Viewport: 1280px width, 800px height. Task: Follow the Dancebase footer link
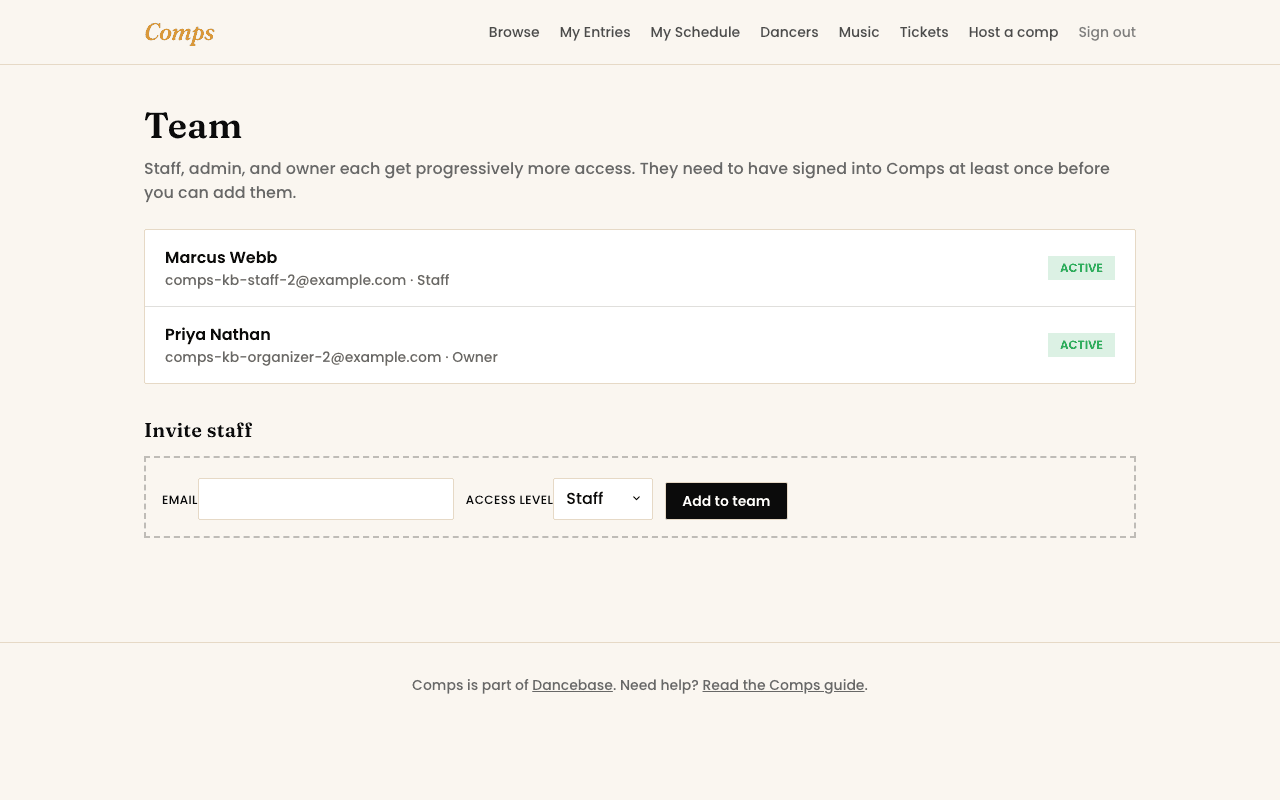[x=572, y=685]
